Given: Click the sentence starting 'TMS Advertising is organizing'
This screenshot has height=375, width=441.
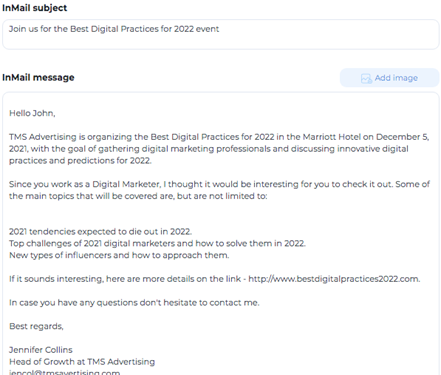Looking at the screenshot, I should (219, 149).
